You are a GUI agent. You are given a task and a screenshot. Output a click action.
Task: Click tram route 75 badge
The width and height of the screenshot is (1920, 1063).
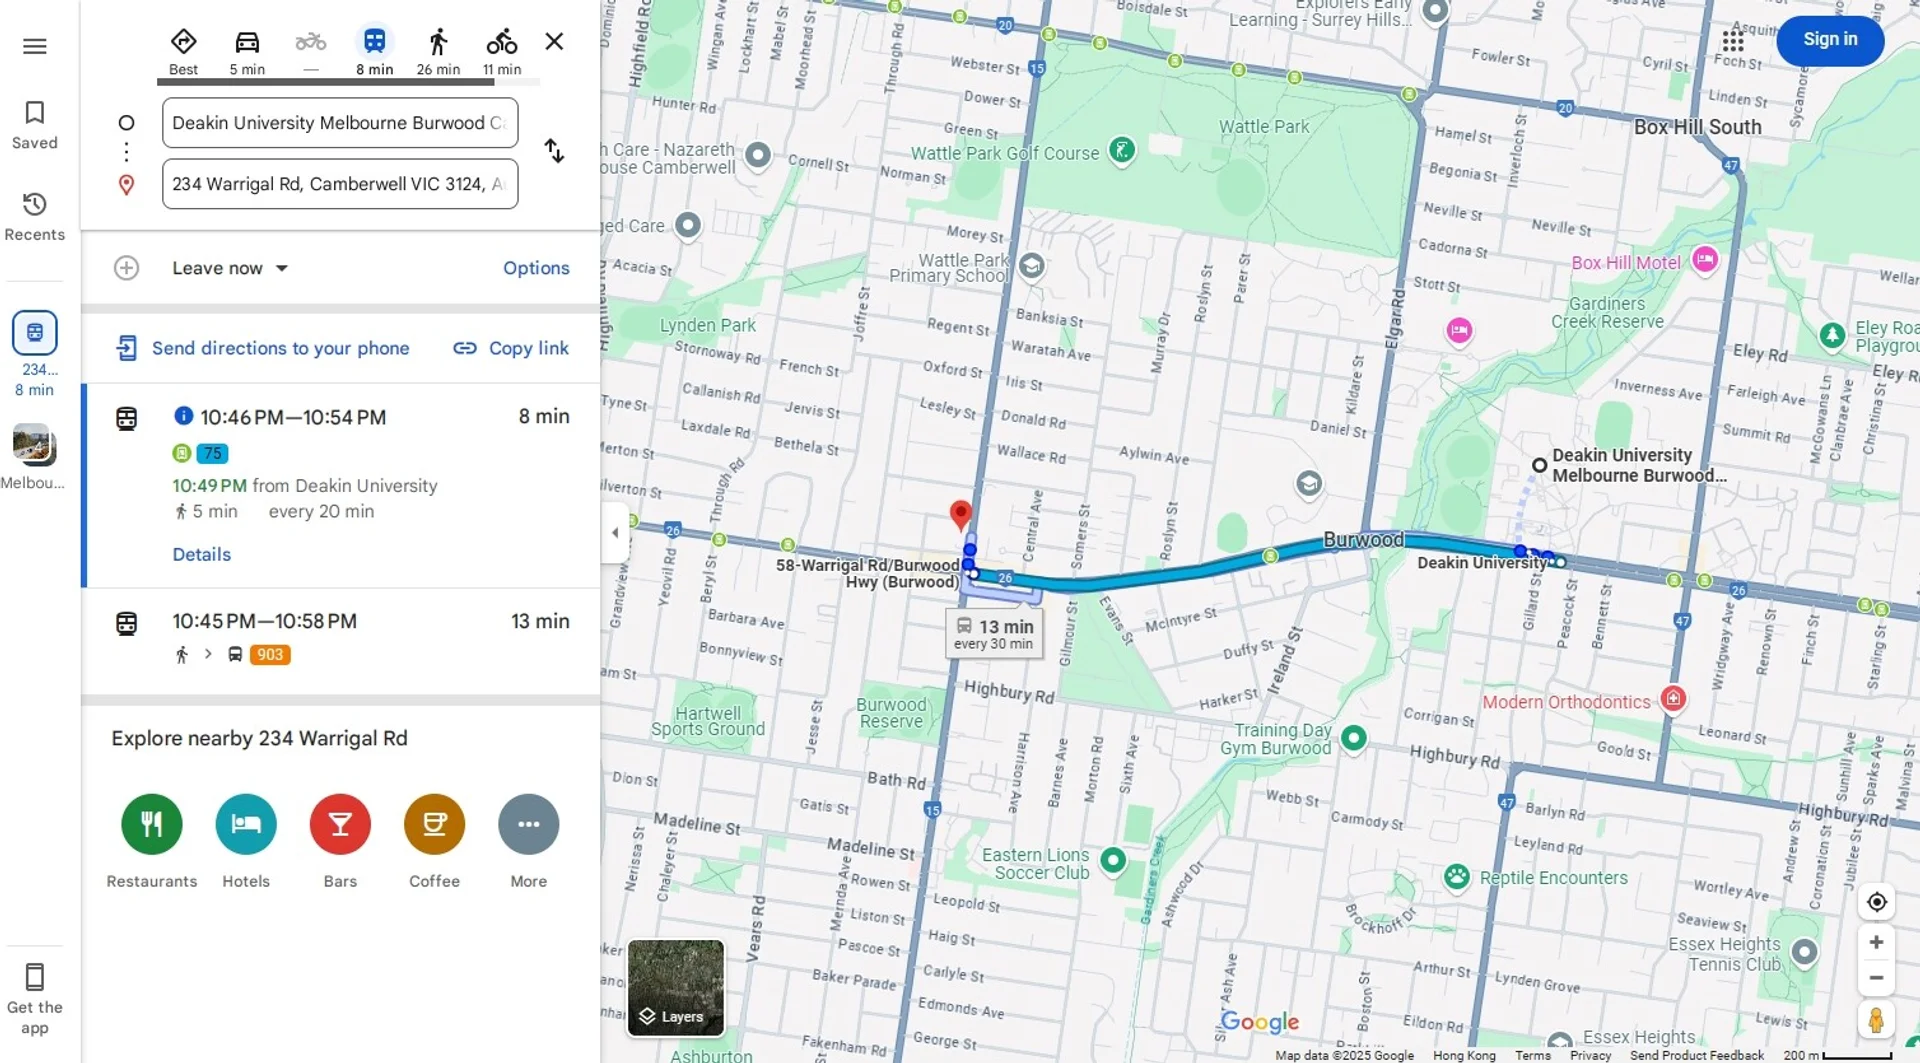point(212,453)
